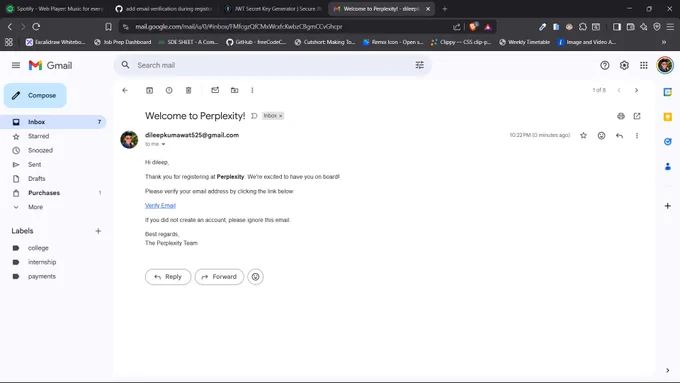Screen dimensions: 680x383
Task: Open Excalidraw Whiteboard bookmark
Action: click(55, 42)
